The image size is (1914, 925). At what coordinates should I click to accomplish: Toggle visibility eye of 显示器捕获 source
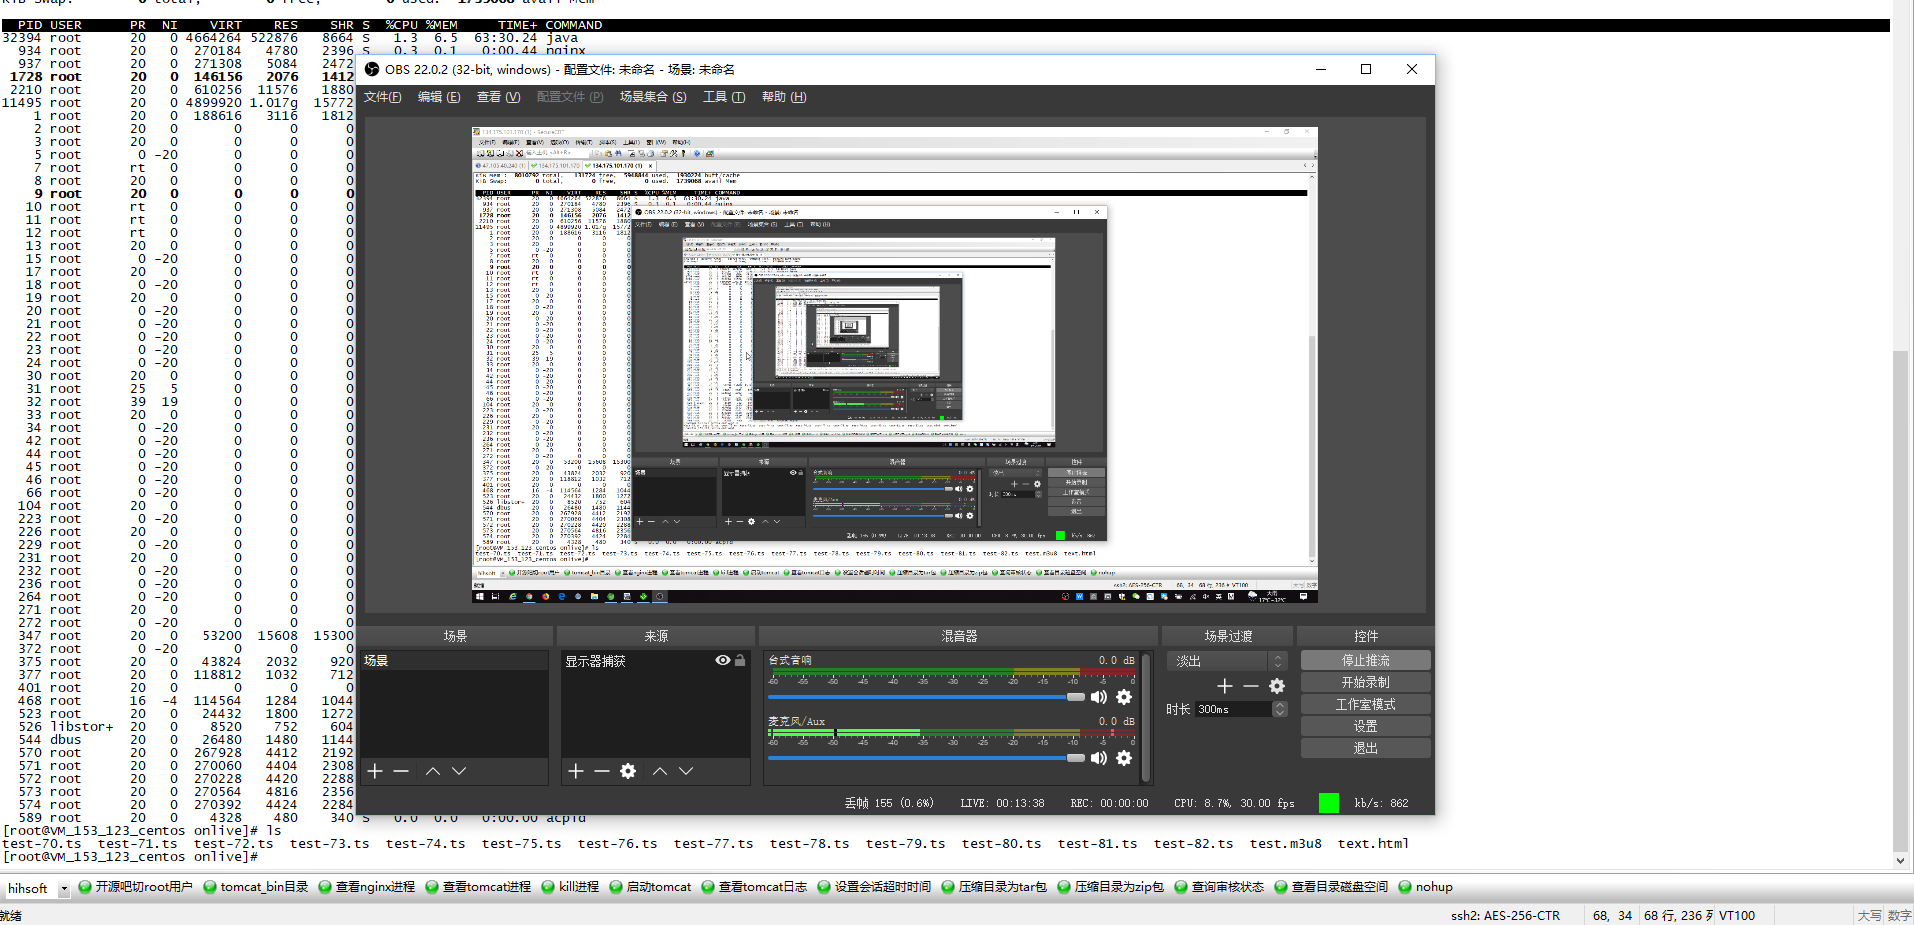(723, 660)
